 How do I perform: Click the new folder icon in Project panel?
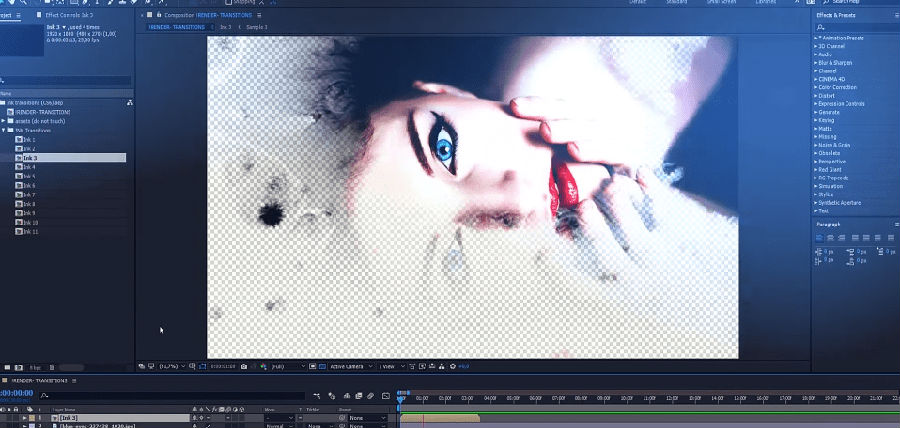(x=7, y=367)
